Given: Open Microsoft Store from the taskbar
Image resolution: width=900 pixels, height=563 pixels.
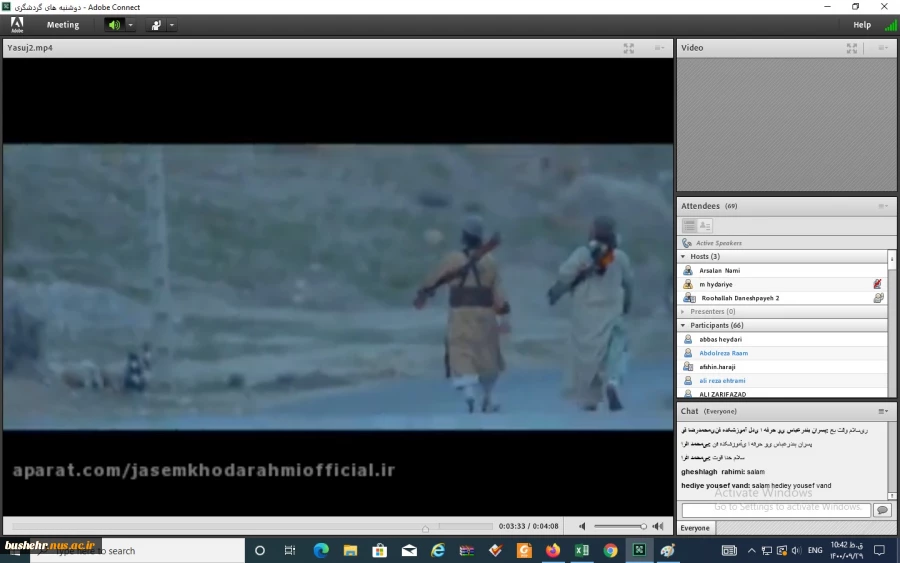Looking at the screenshot, I should [379, 551].
